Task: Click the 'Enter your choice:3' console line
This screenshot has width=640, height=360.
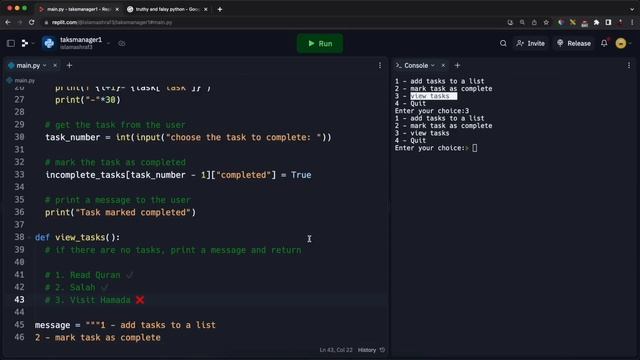Action: click(x=432, y=111)
